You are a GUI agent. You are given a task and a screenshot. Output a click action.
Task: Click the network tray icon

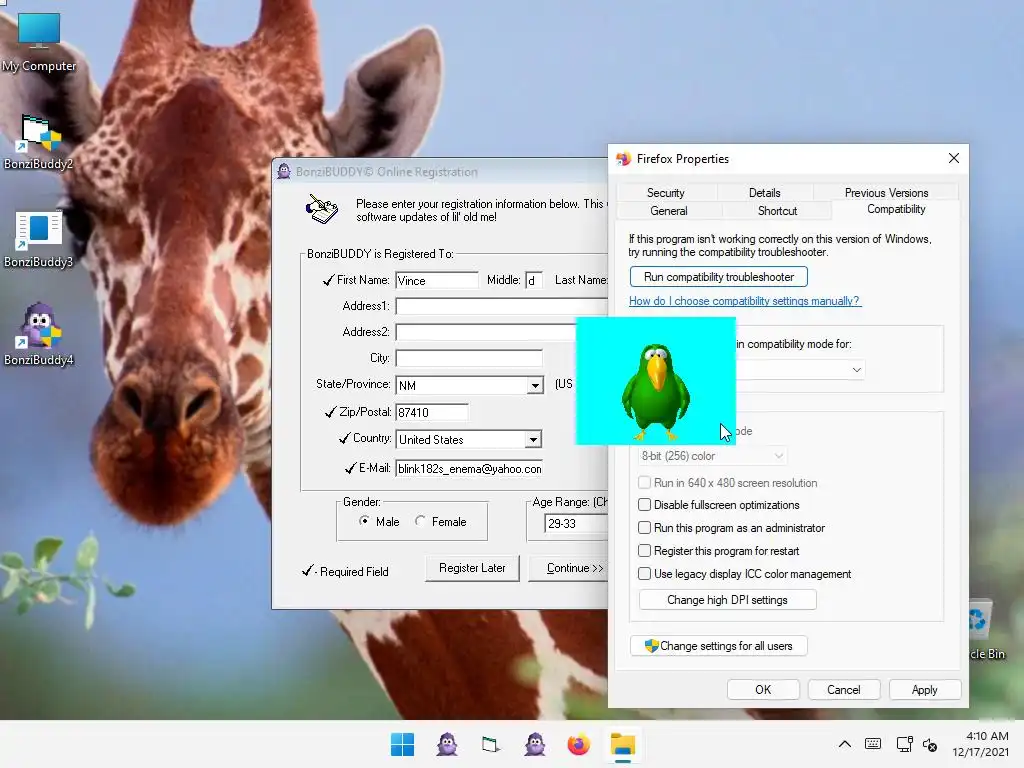click(904, 744)
